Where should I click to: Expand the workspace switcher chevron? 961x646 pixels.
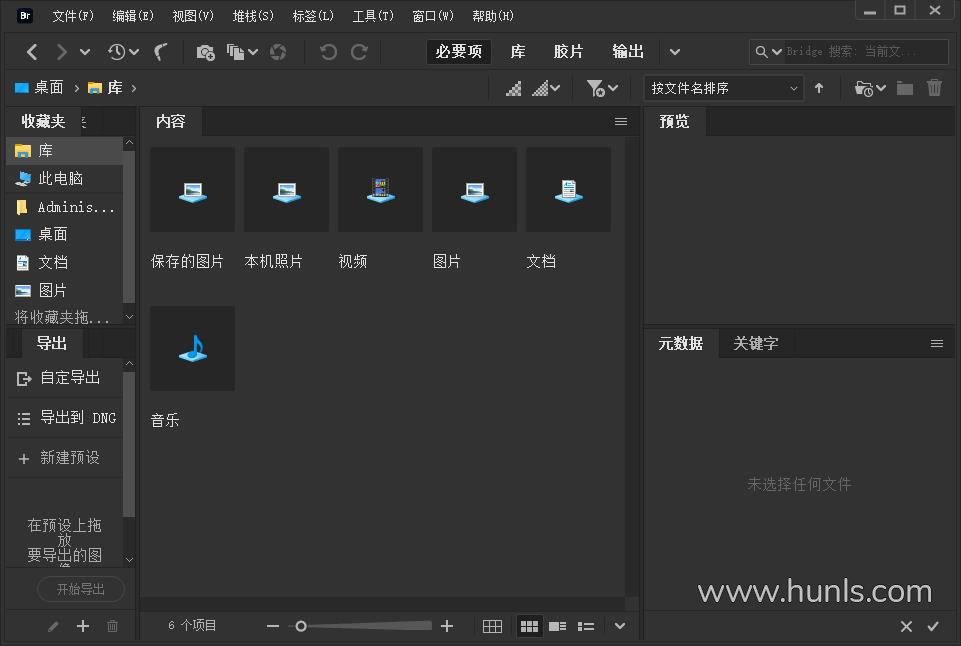675,52
